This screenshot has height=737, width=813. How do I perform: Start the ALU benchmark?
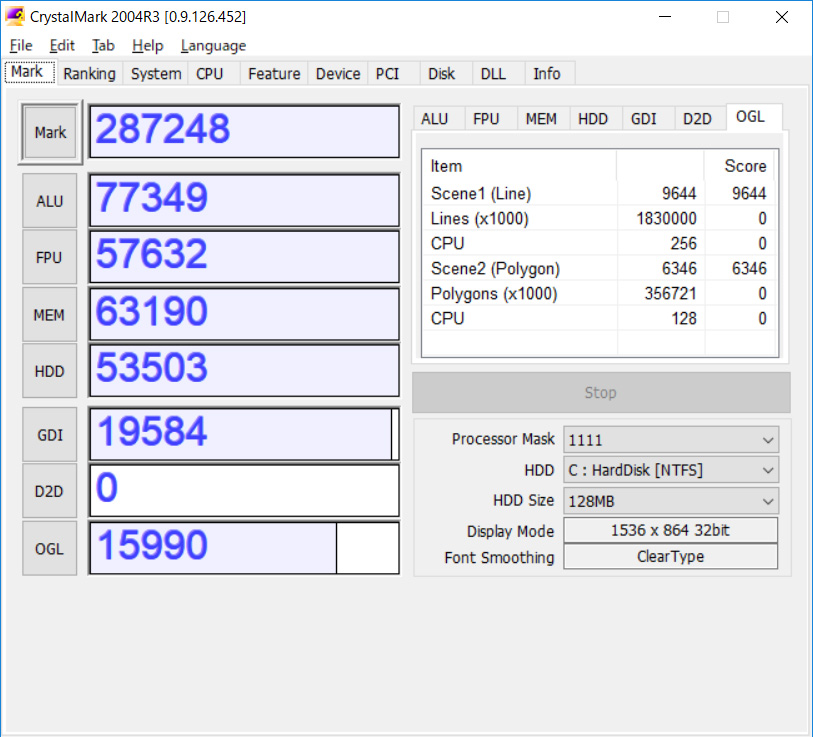[x=49, y=200]
